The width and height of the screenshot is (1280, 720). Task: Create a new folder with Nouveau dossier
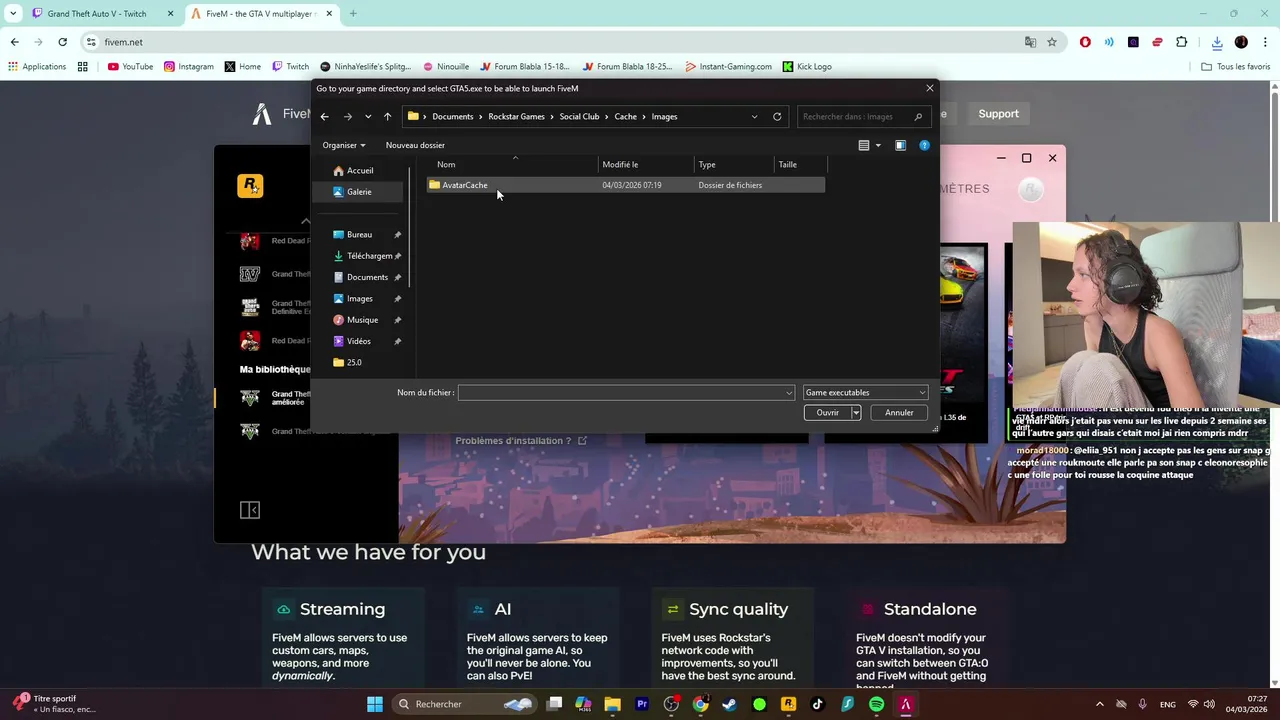(x=415, y=145)
